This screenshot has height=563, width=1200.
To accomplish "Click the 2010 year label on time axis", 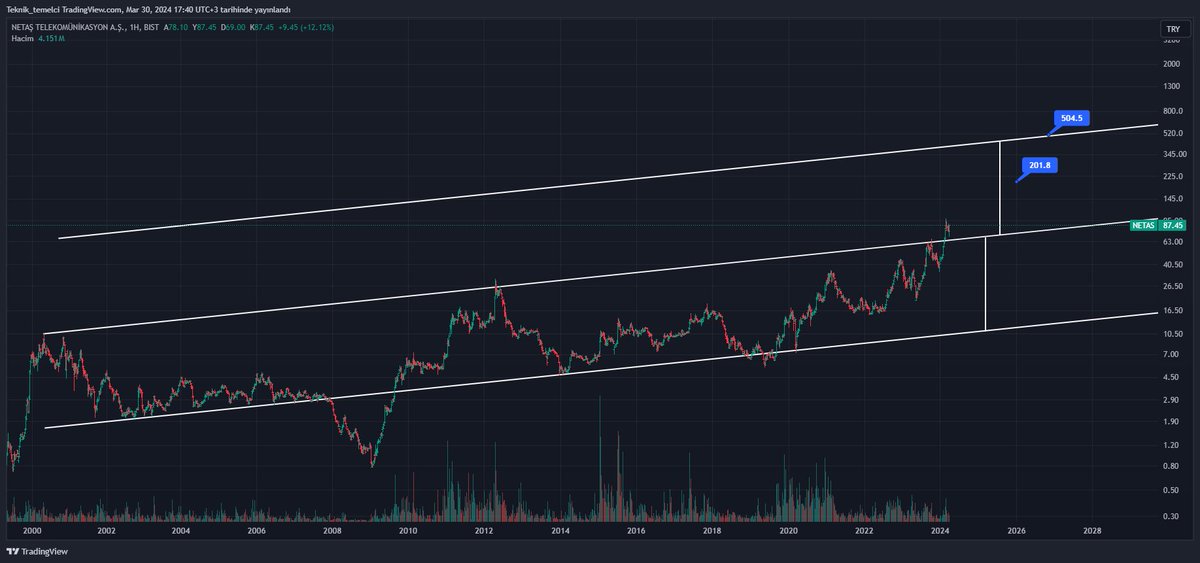I will pyautogui.click(x=408, y=531).
